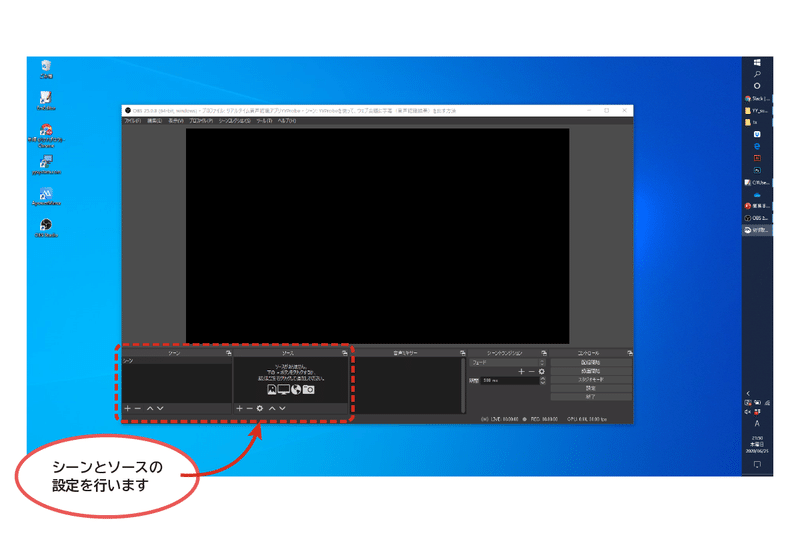800x533 pixels.
Task: Open the File menu in OBS
Action: click(x=133, y=121)
